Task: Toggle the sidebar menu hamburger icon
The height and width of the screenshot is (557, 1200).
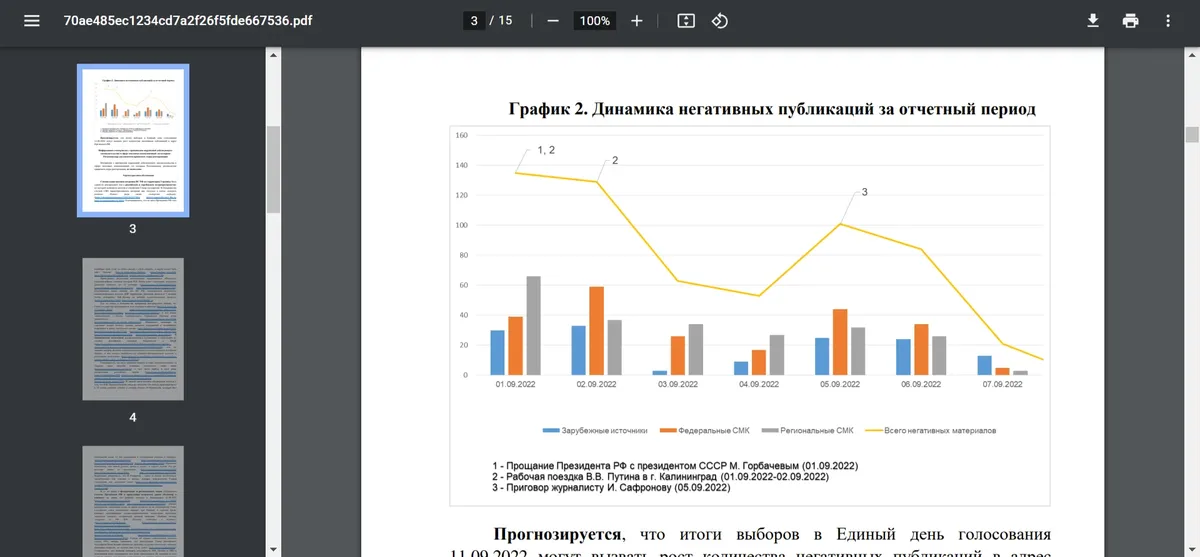Action: click(x=32, y=21)
